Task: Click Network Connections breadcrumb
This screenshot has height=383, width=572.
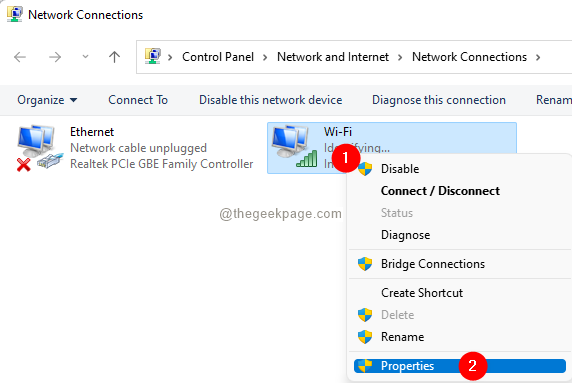Action: 469,57
